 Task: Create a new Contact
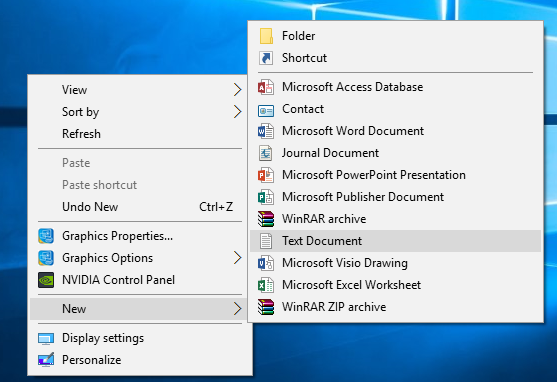[395, 109]
